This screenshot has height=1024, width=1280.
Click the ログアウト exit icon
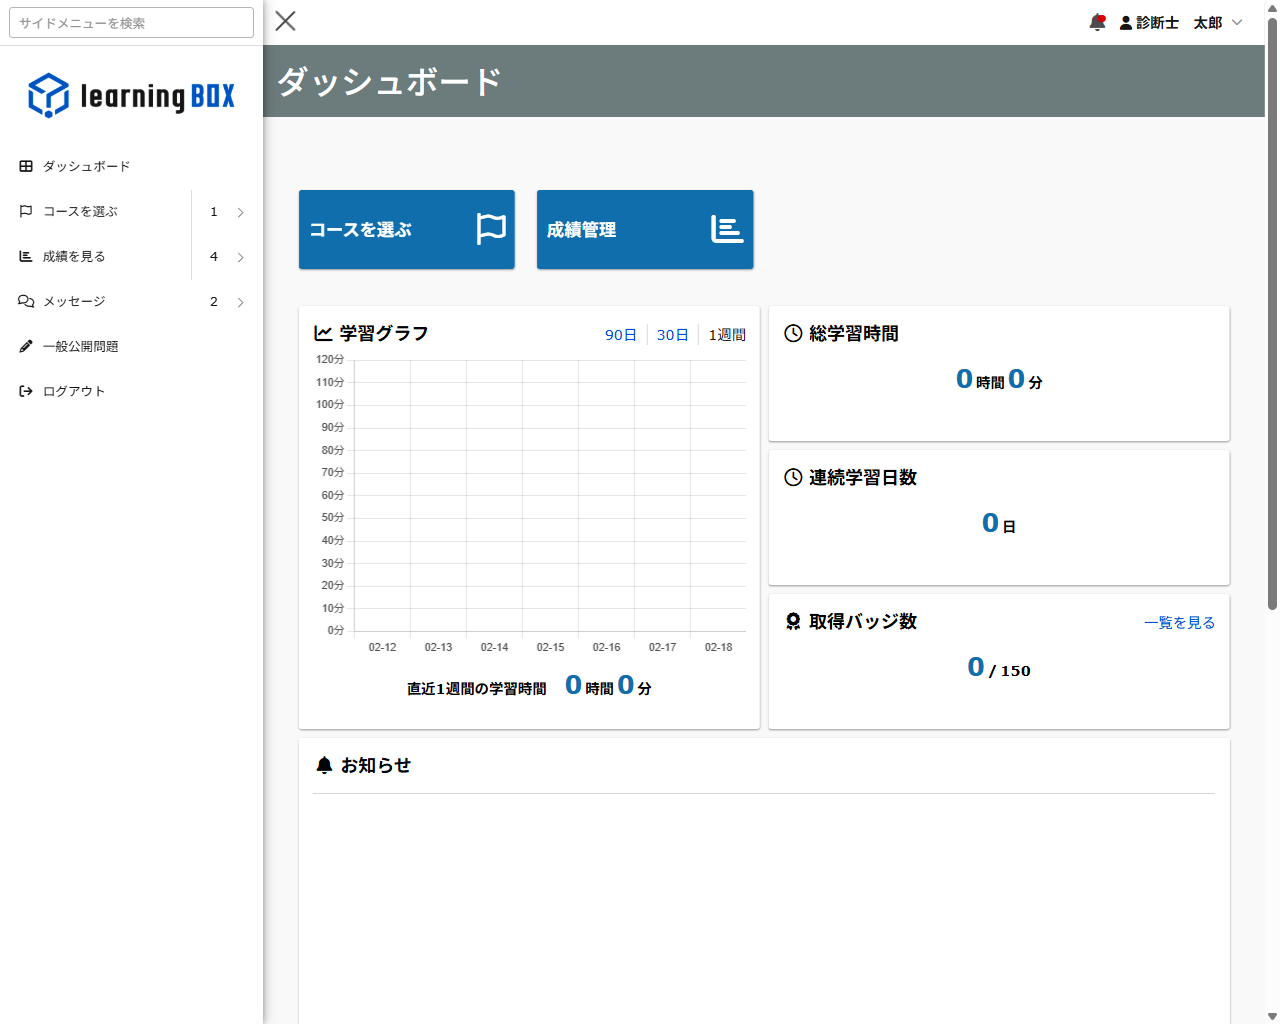pos(25,391)
